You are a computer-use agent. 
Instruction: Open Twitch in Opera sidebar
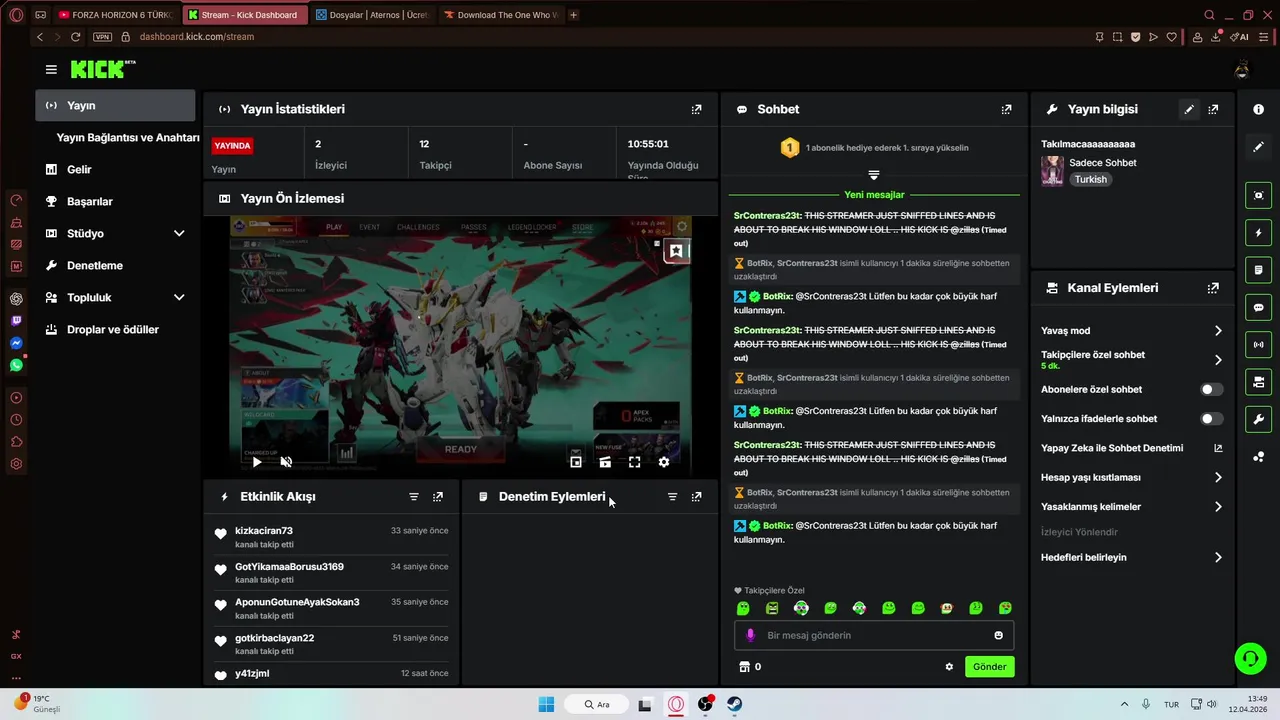click(x=16, y=321)
